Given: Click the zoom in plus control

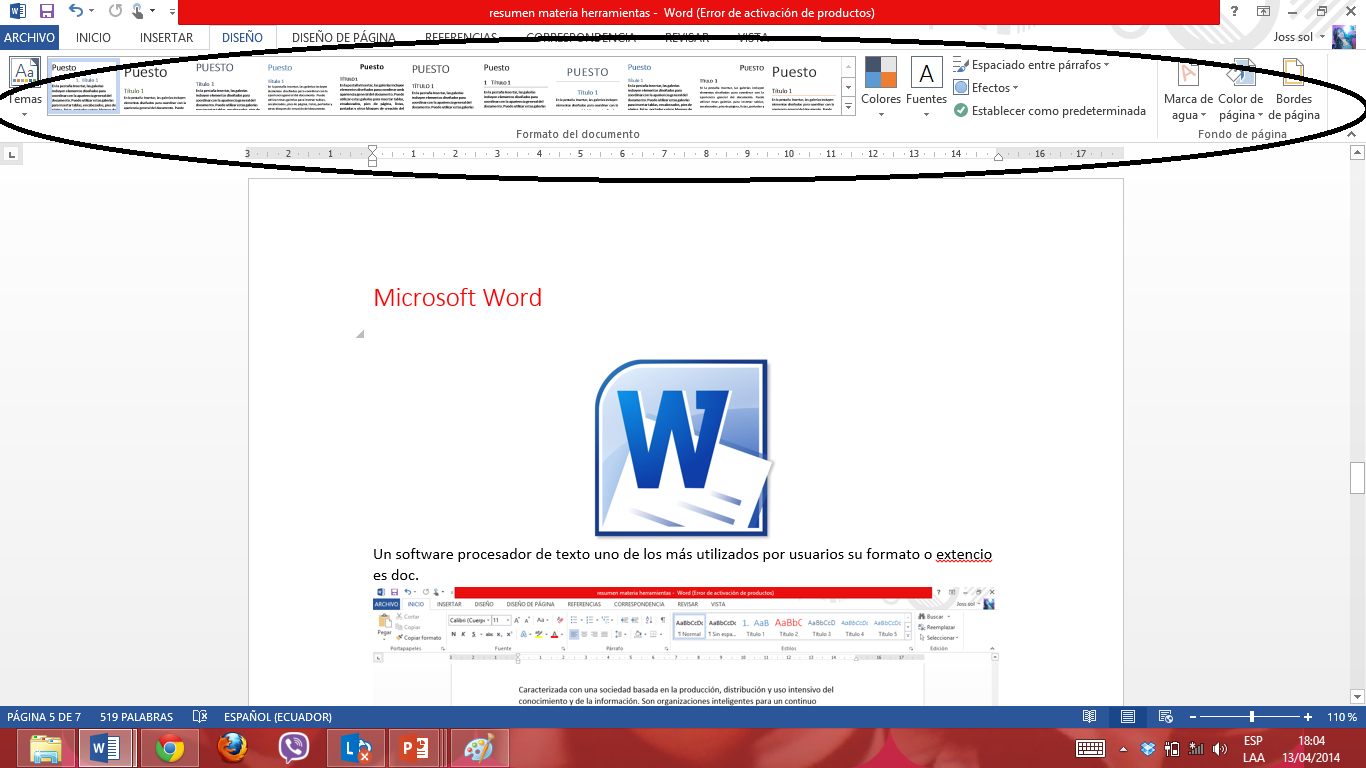Looking at the screenshot, I should pos(1308,717).
